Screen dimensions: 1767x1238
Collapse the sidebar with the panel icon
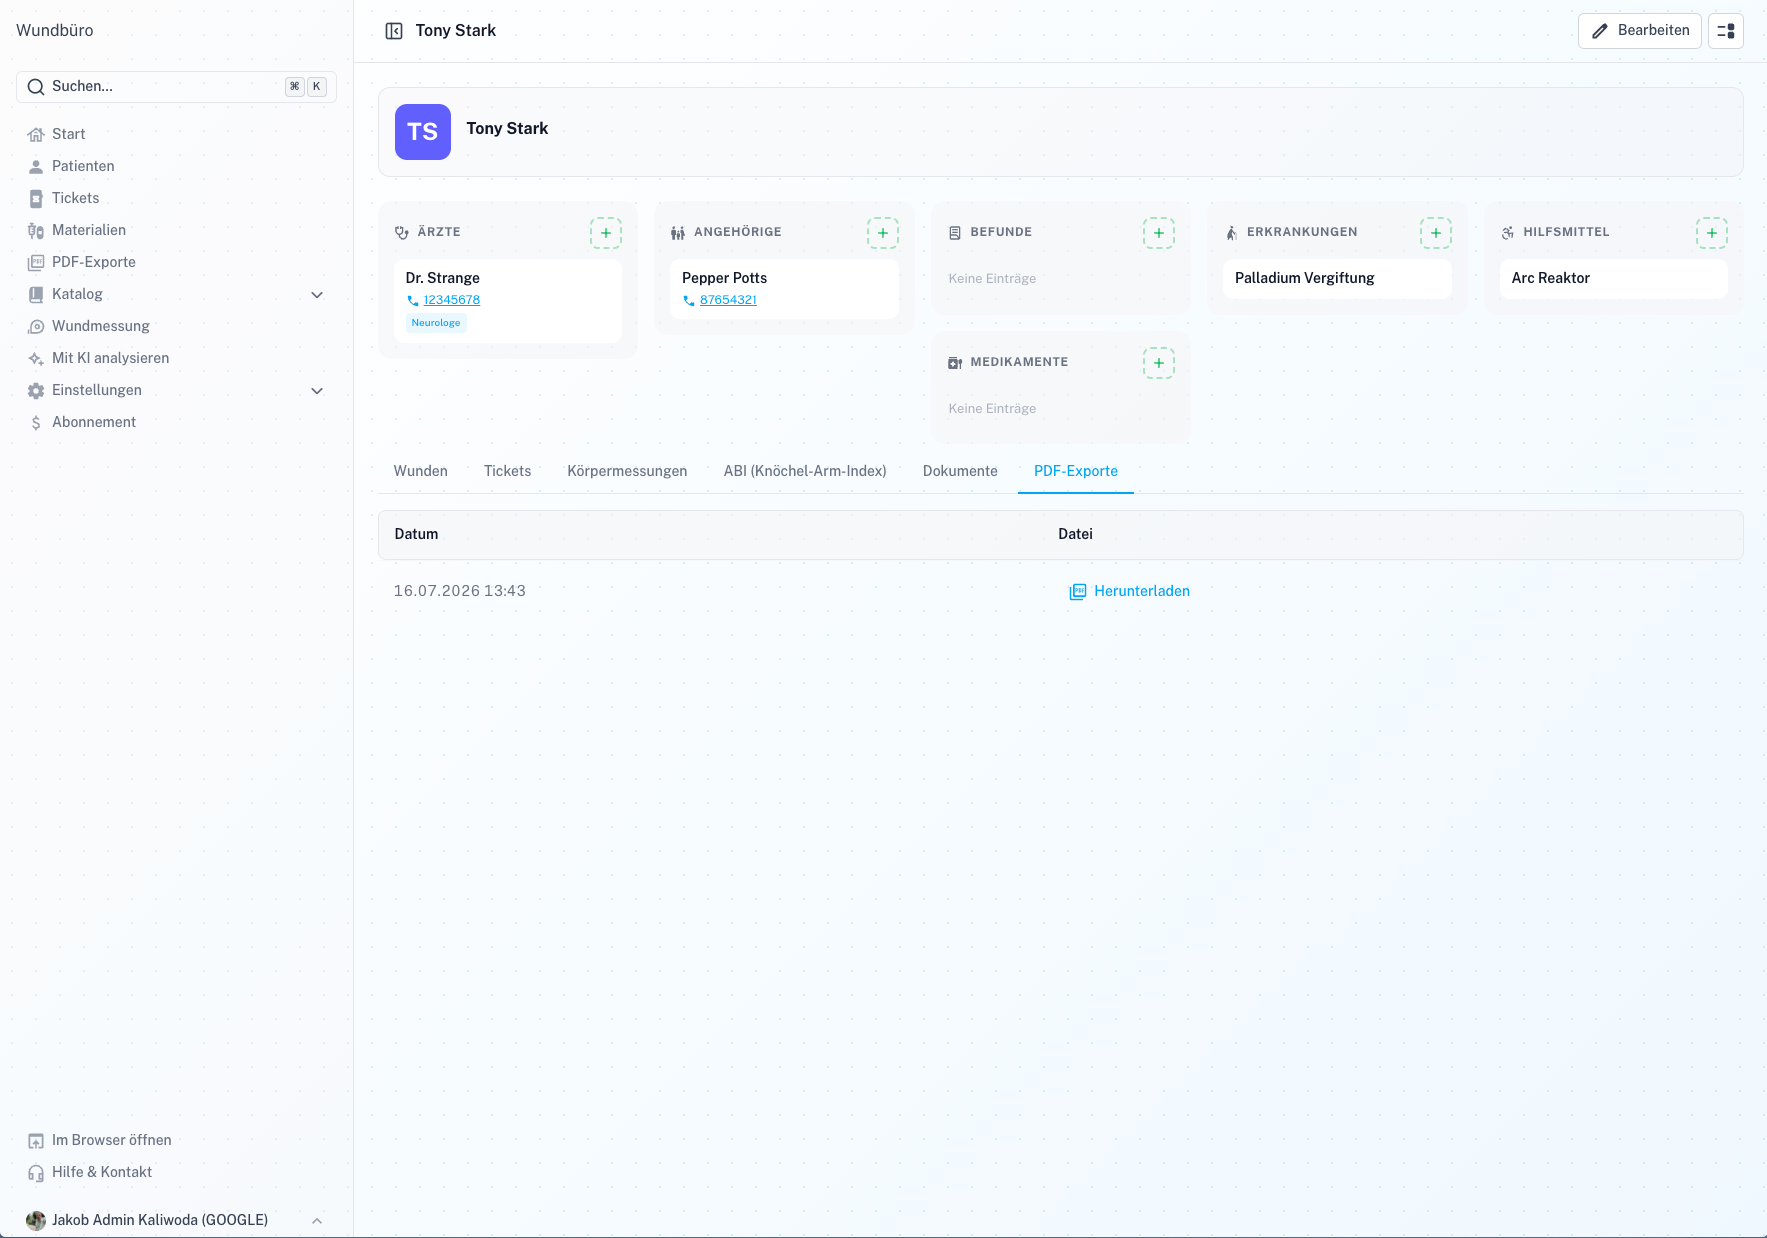click(394, 31)
